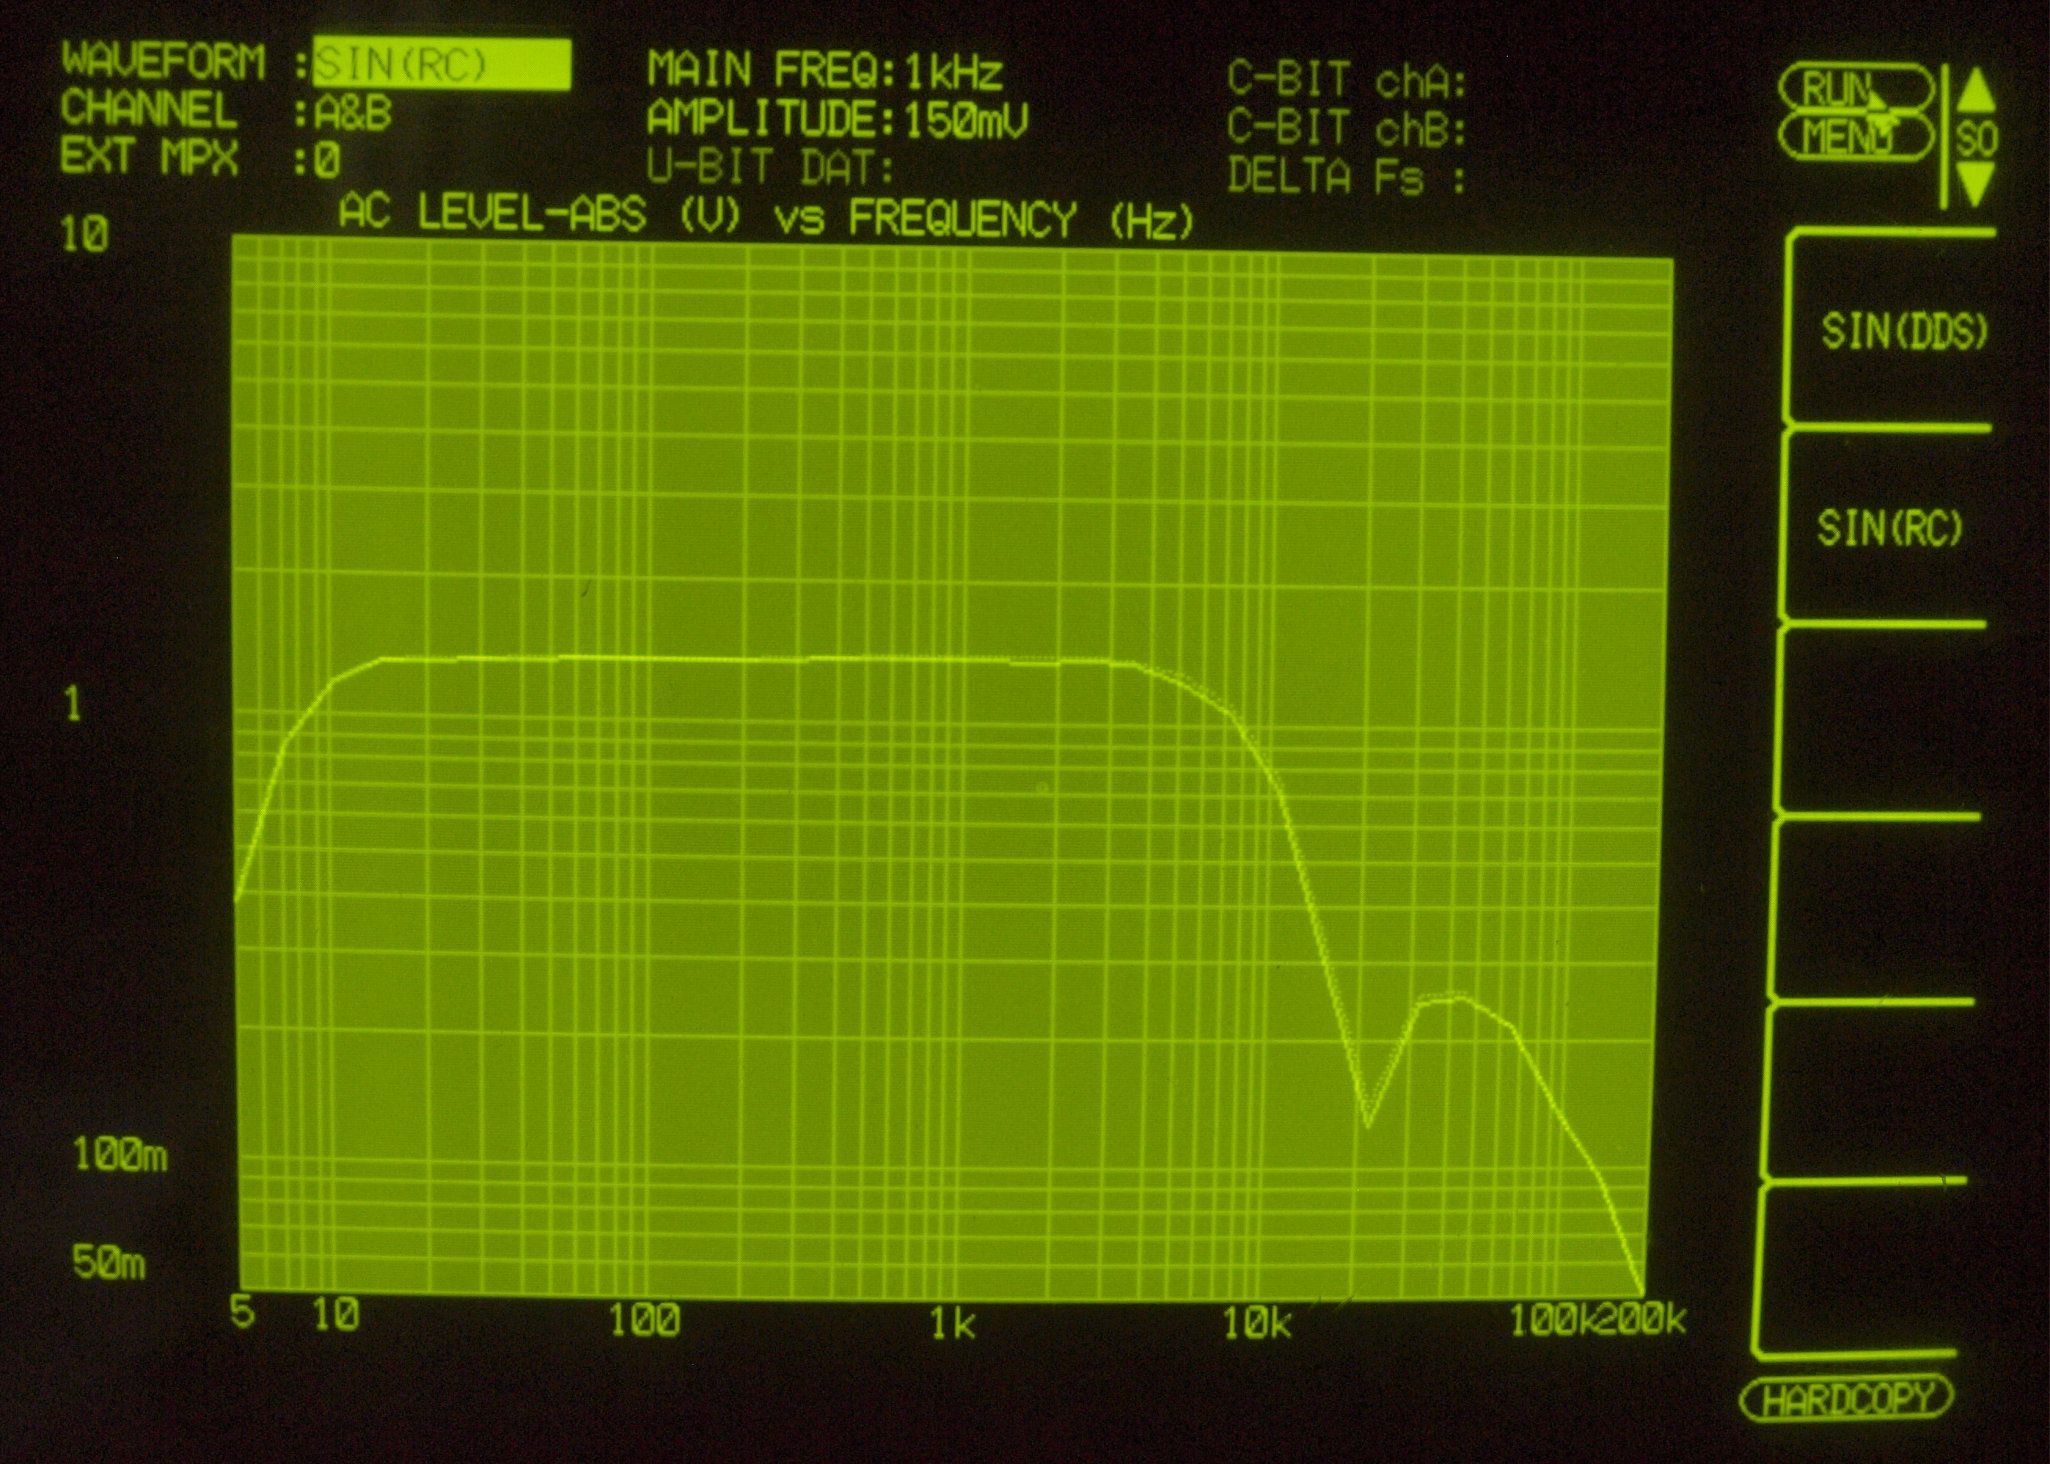
Task: Click the up arrow above SO
Action: [x=1975, y=91]
